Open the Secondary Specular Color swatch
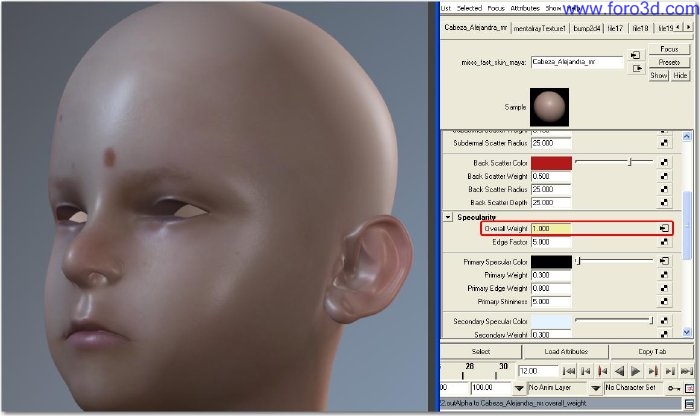The width and height of the screenshot is (700, 416). (x=551, y=321)
